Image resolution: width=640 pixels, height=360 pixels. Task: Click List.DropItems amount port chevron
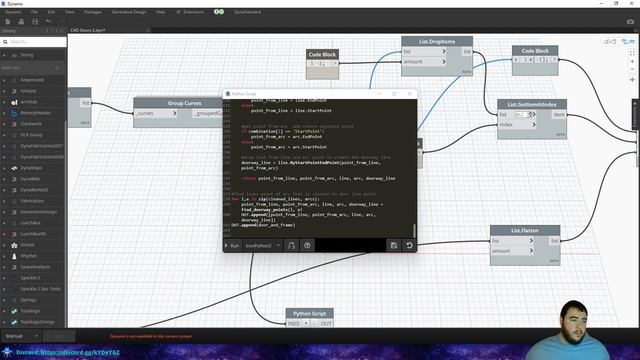444,62
